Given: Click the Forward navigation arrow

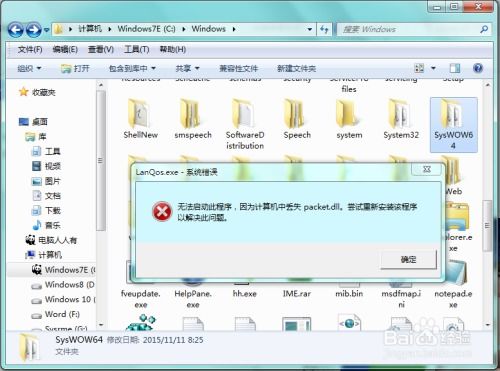Looking at the screenshot, I should (34, 30).
